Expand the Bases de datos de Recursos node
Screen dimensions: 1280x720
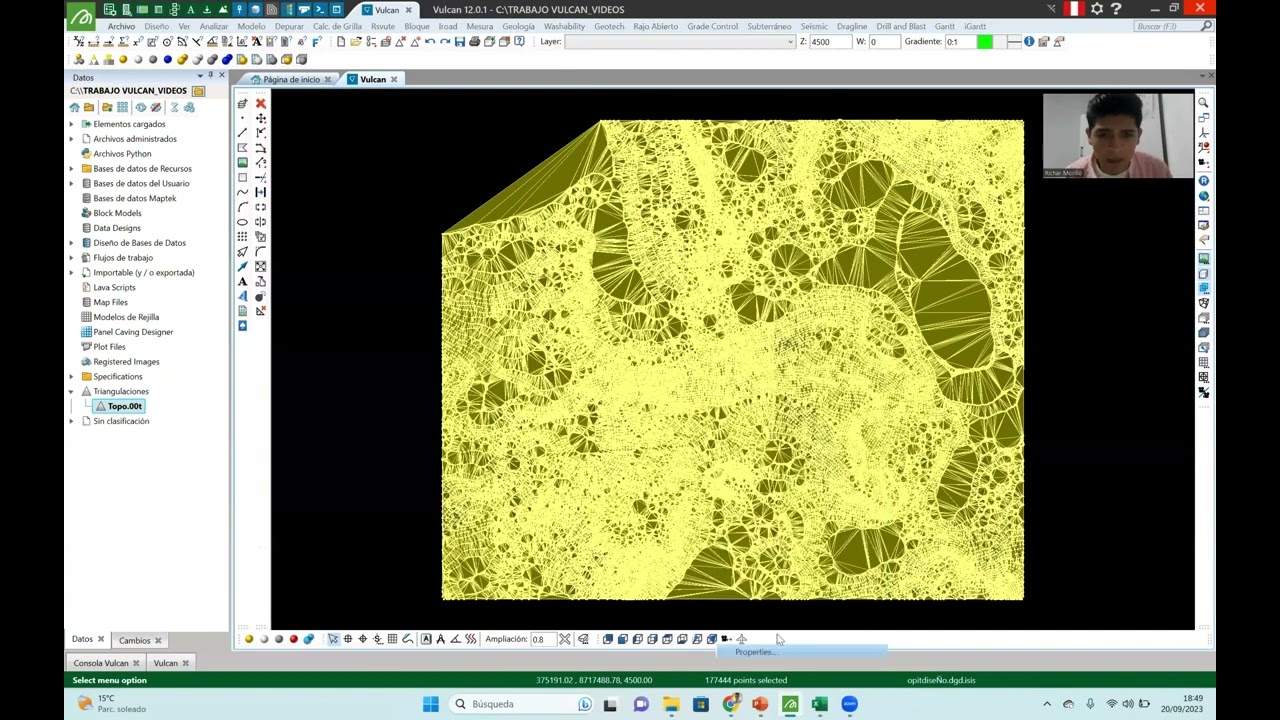(x=71, y=169)
